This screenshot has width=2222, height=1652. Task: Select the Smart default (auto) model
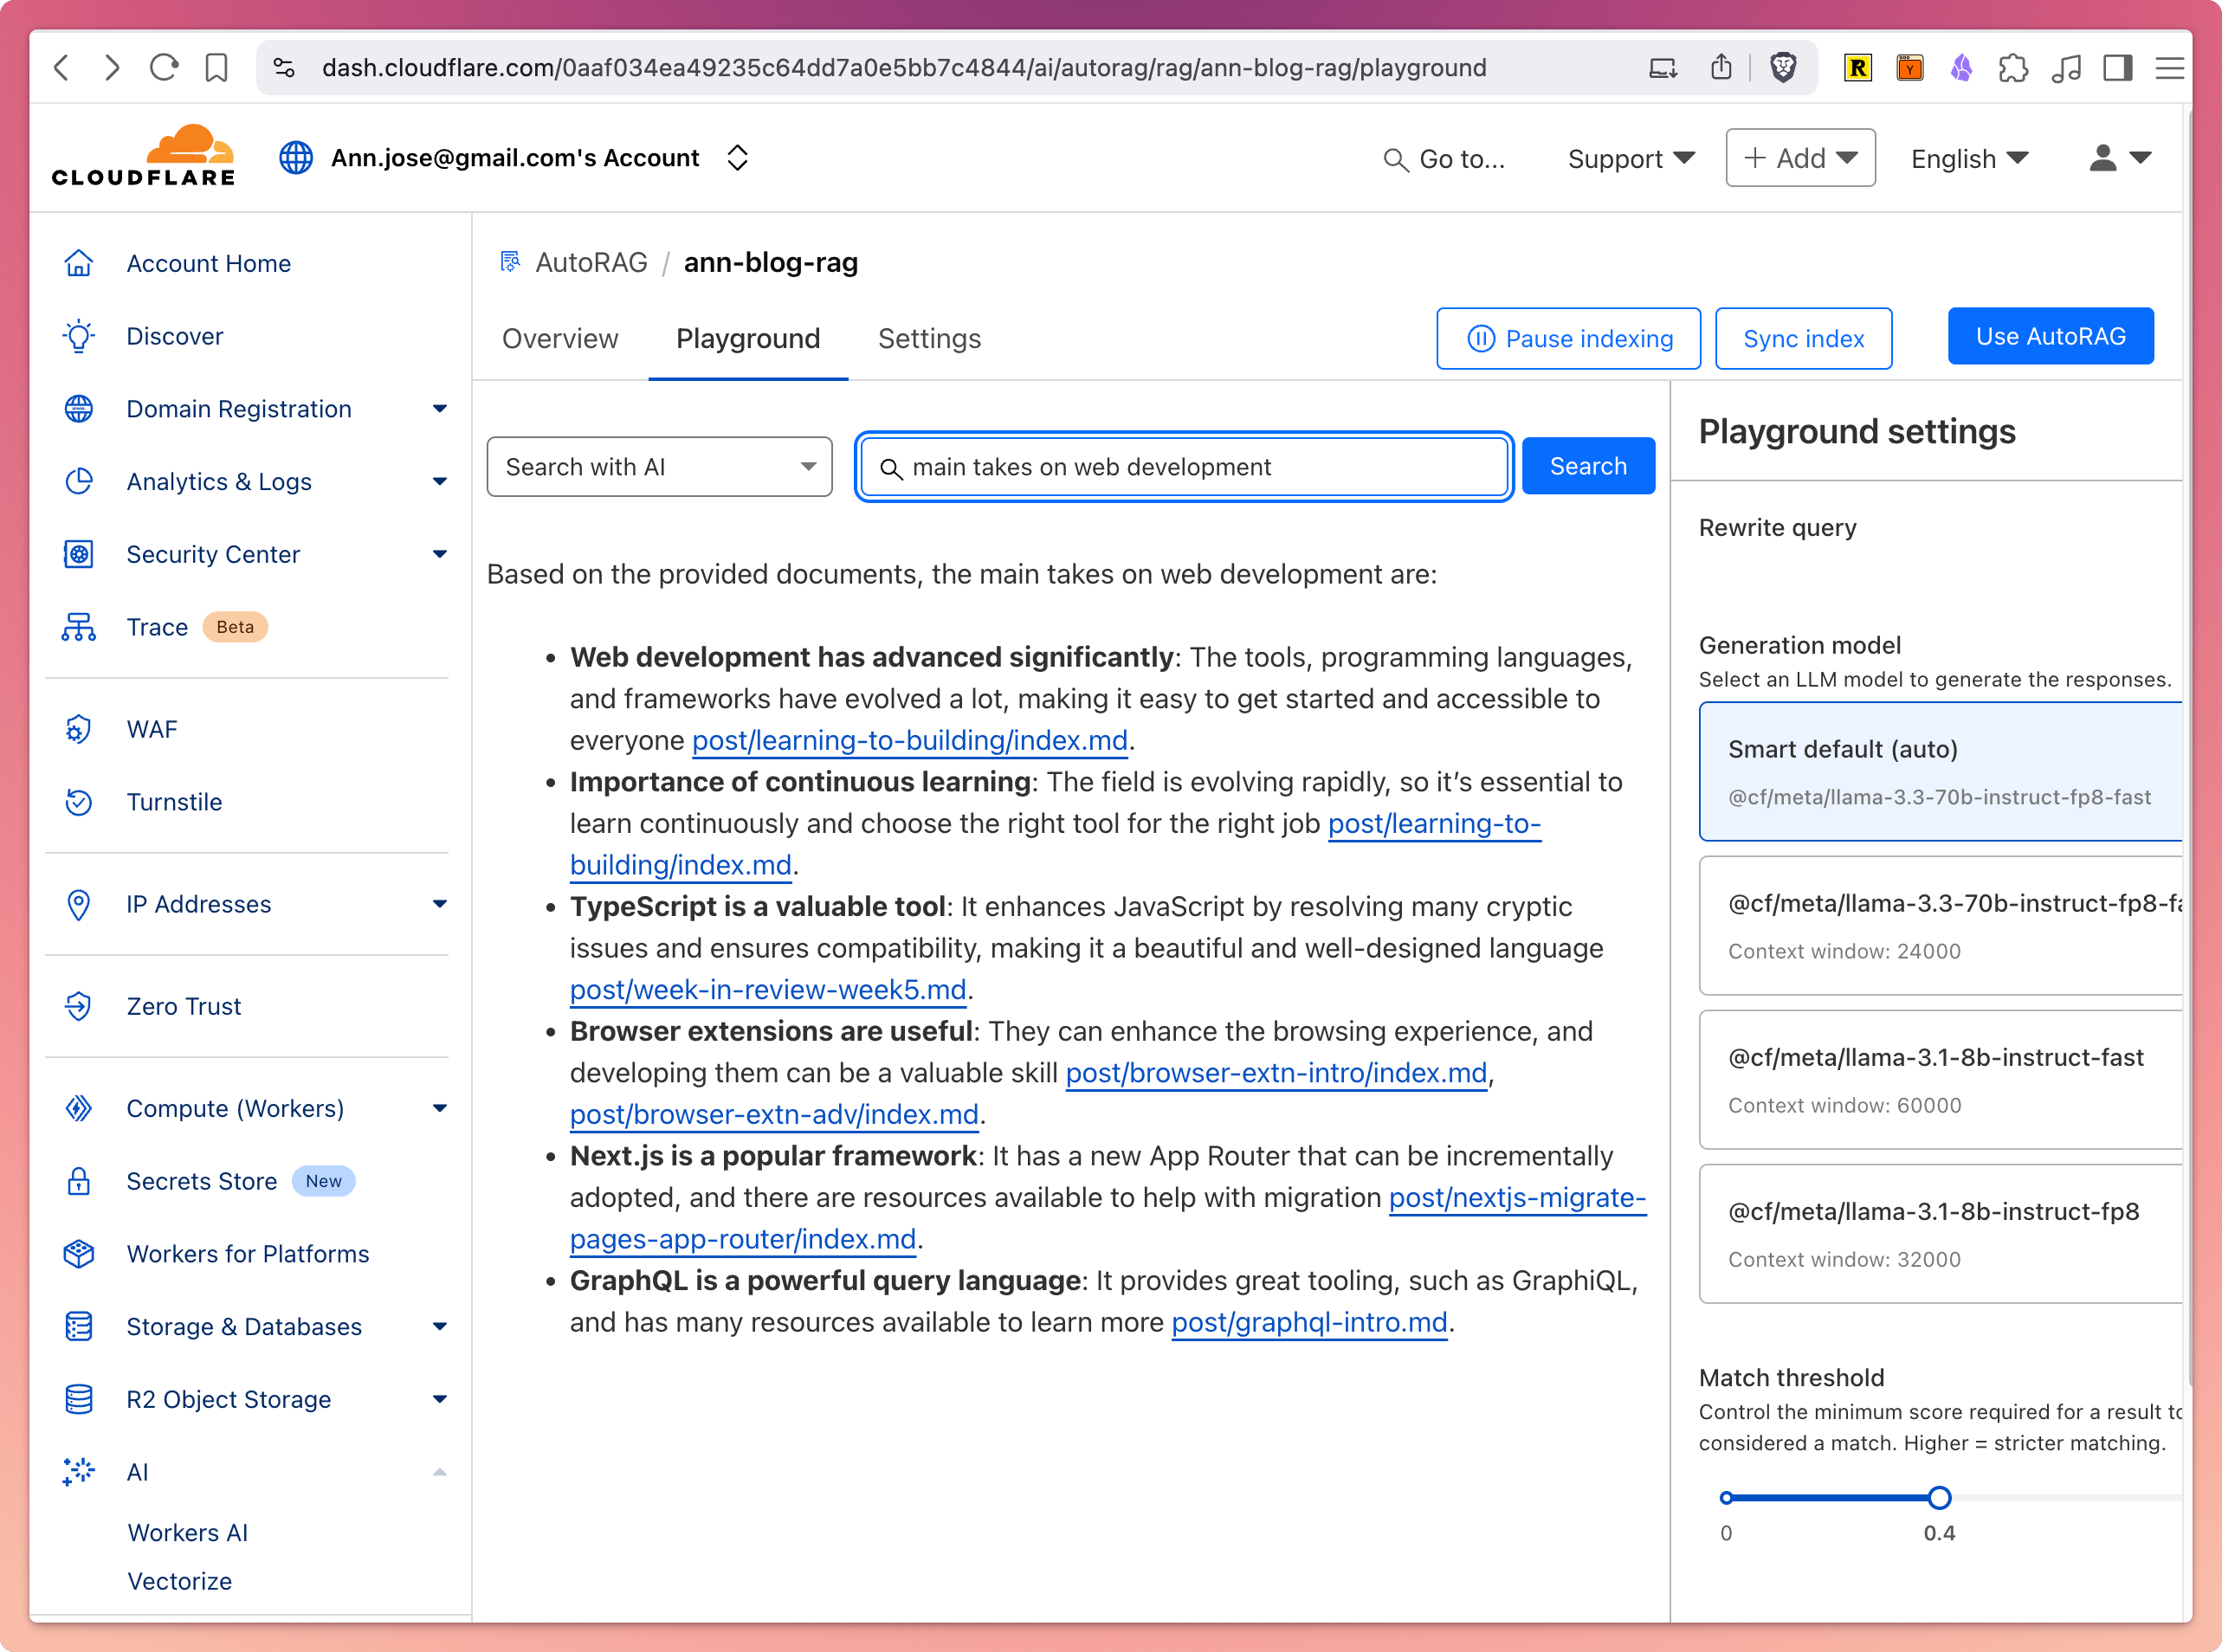click(1938, 771)
